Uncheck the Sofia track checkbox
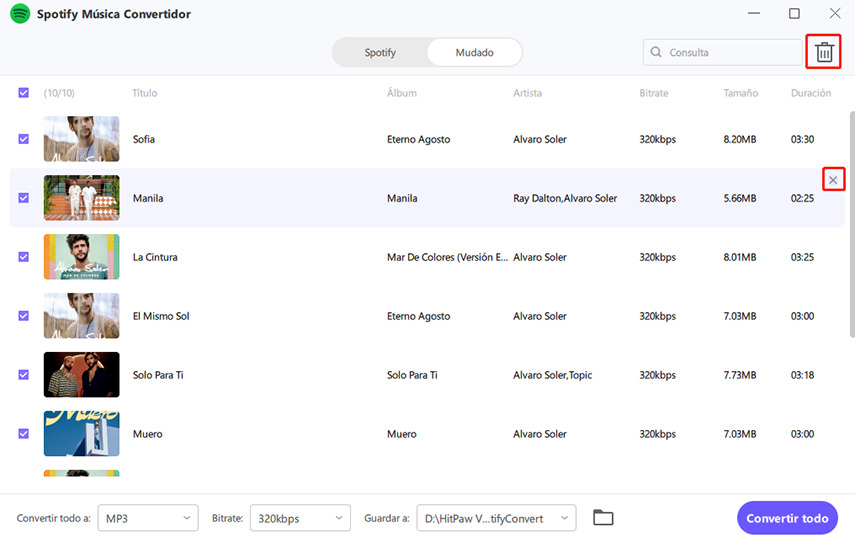Screen dimensions: 855x538 point(23,139)
